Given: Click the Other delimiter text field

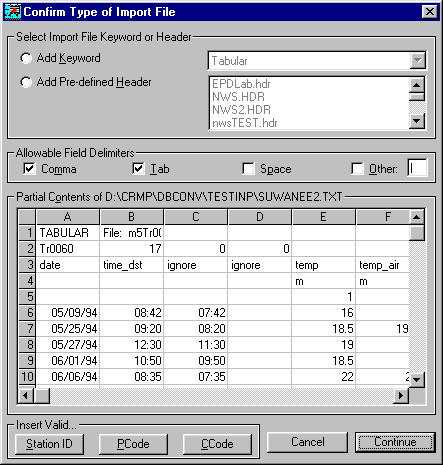Looking at the screenshot, I should (x=417, y=168).
